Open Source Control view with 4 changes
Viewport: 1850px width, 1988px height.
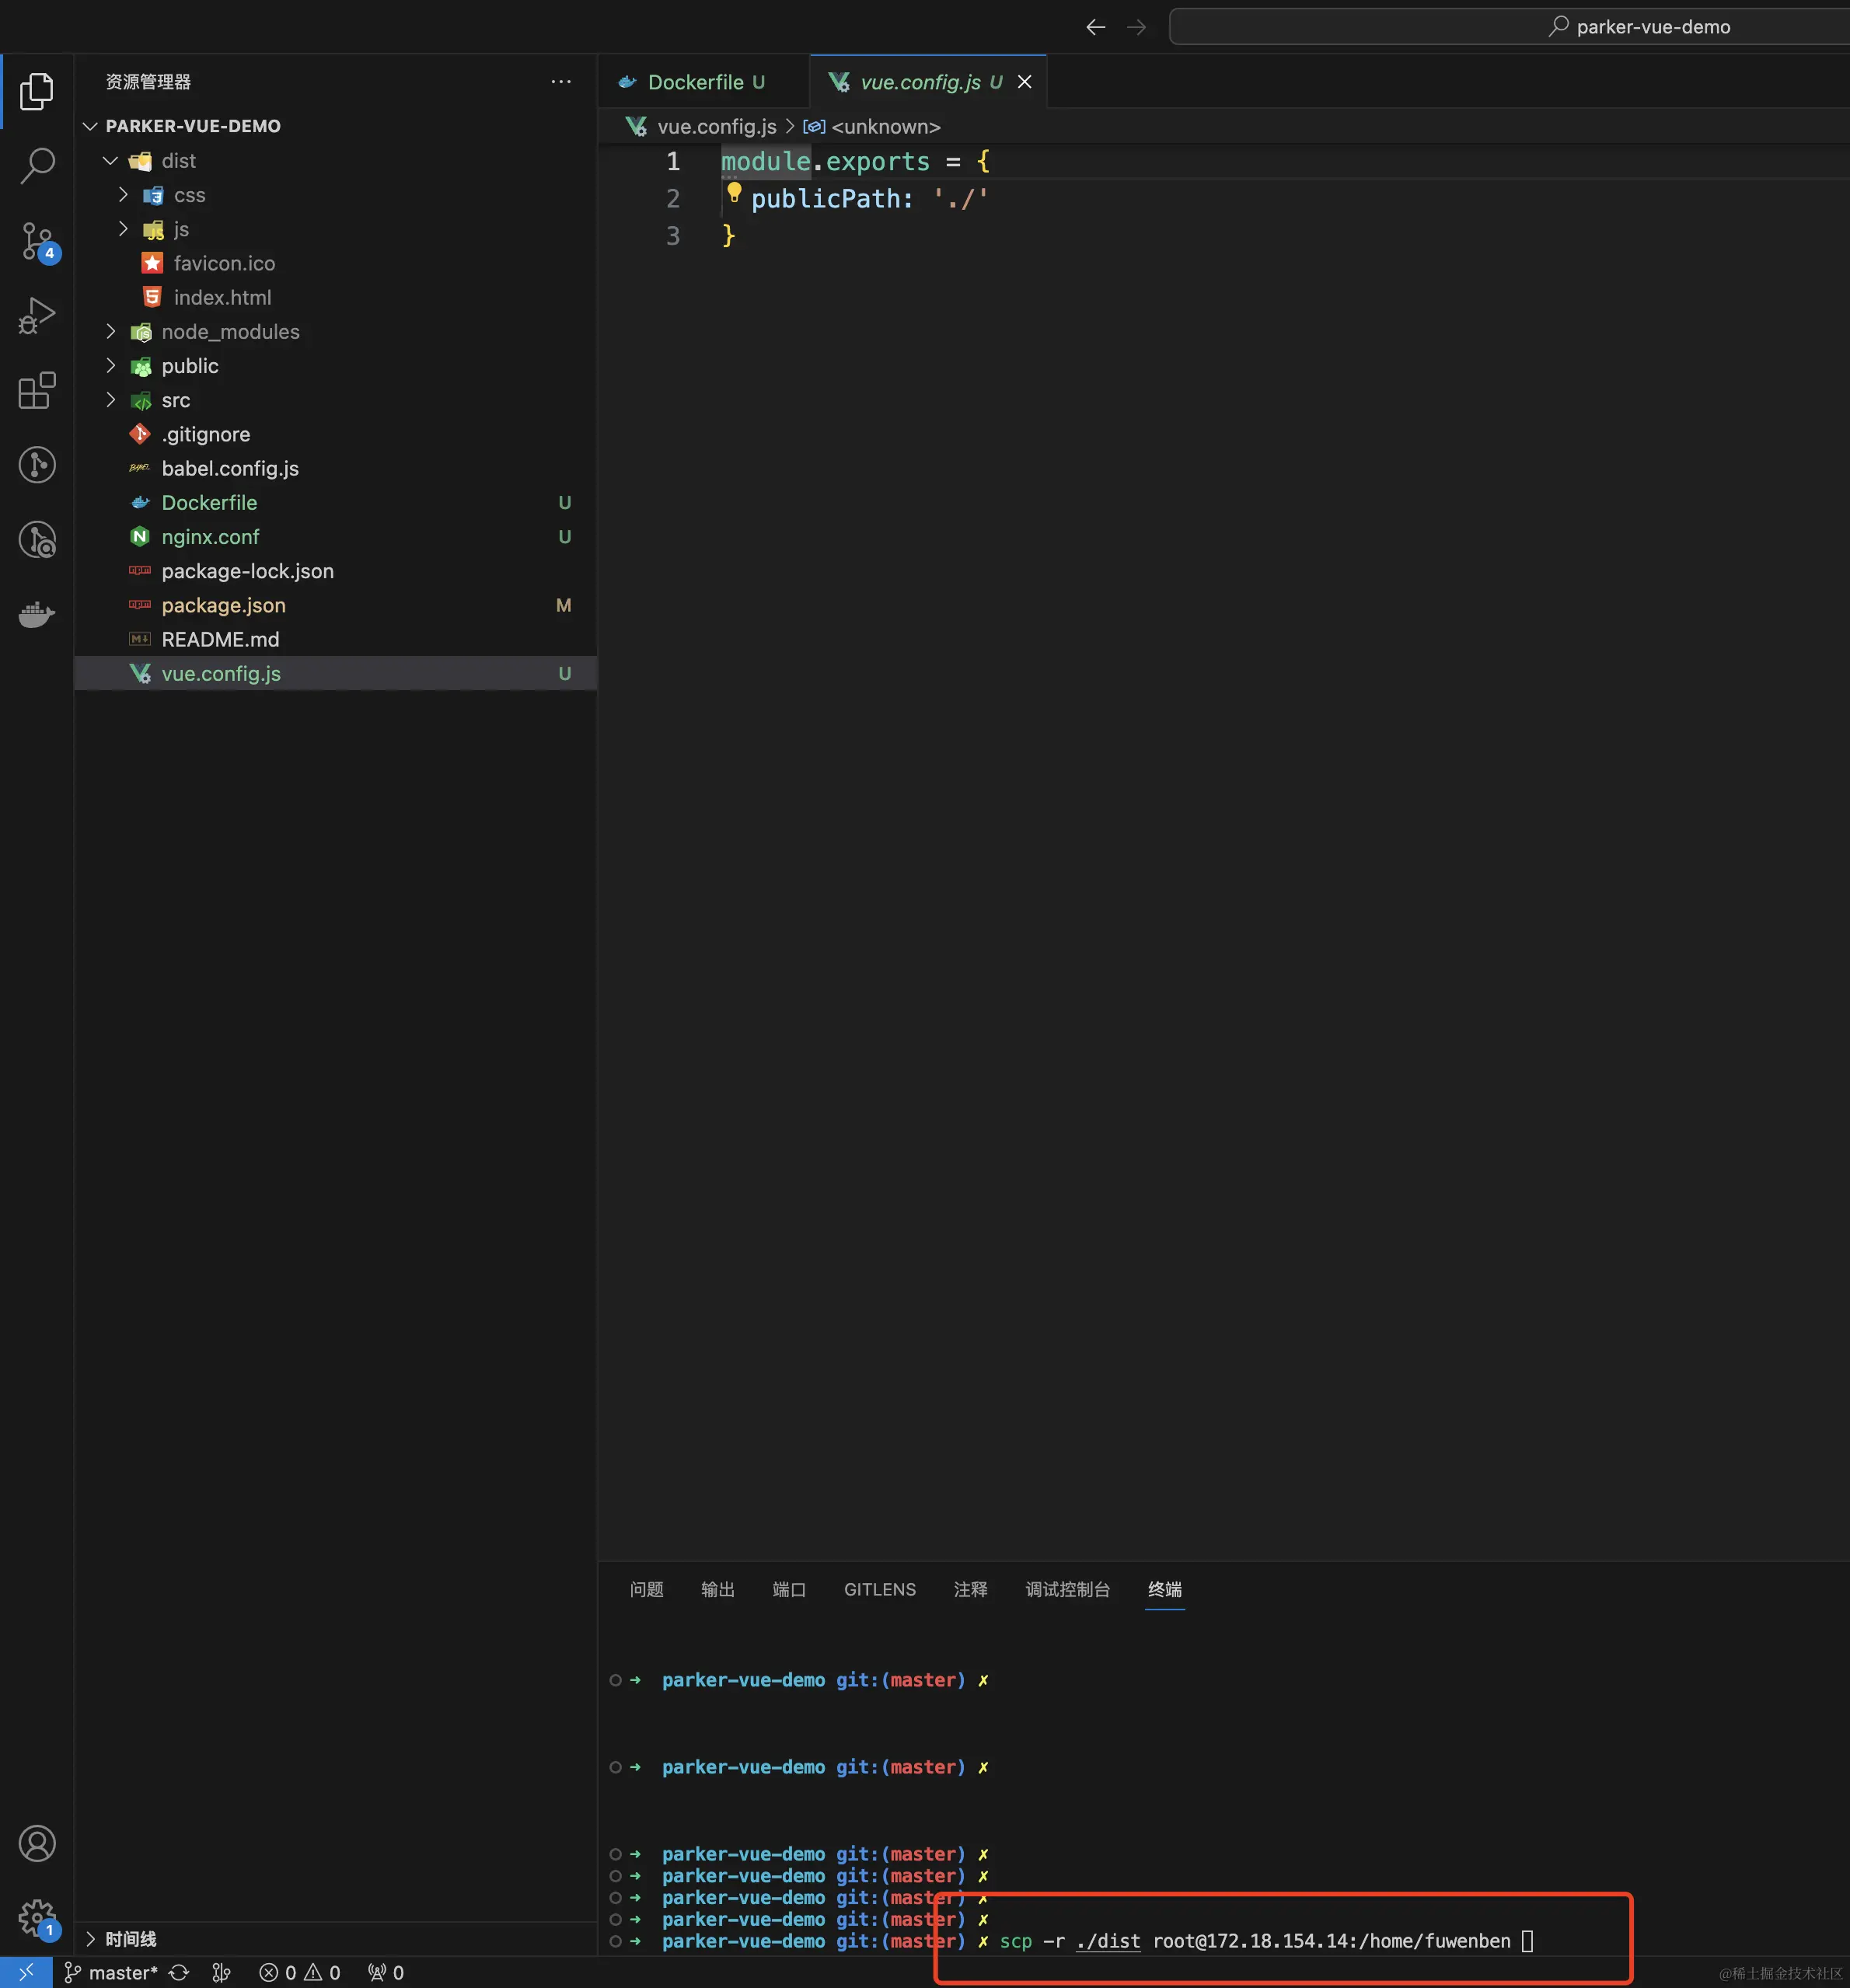click(37, 241)
